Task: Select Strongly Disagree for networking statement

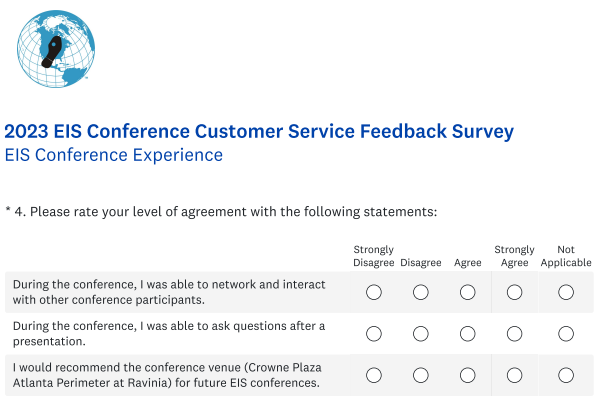Action: tap(374, 292)
